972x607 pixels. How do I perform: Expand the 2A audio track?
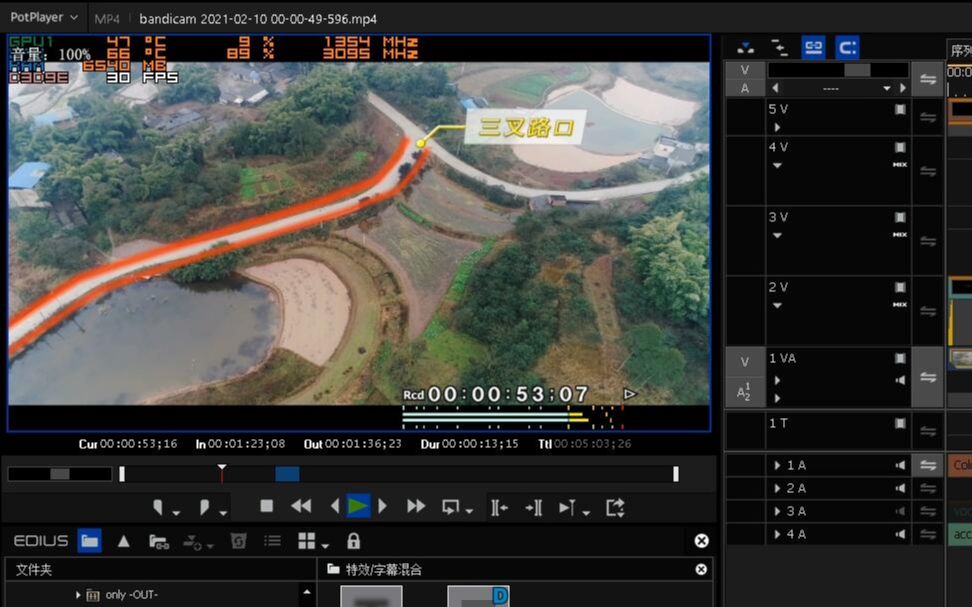[x=776, y=488]
